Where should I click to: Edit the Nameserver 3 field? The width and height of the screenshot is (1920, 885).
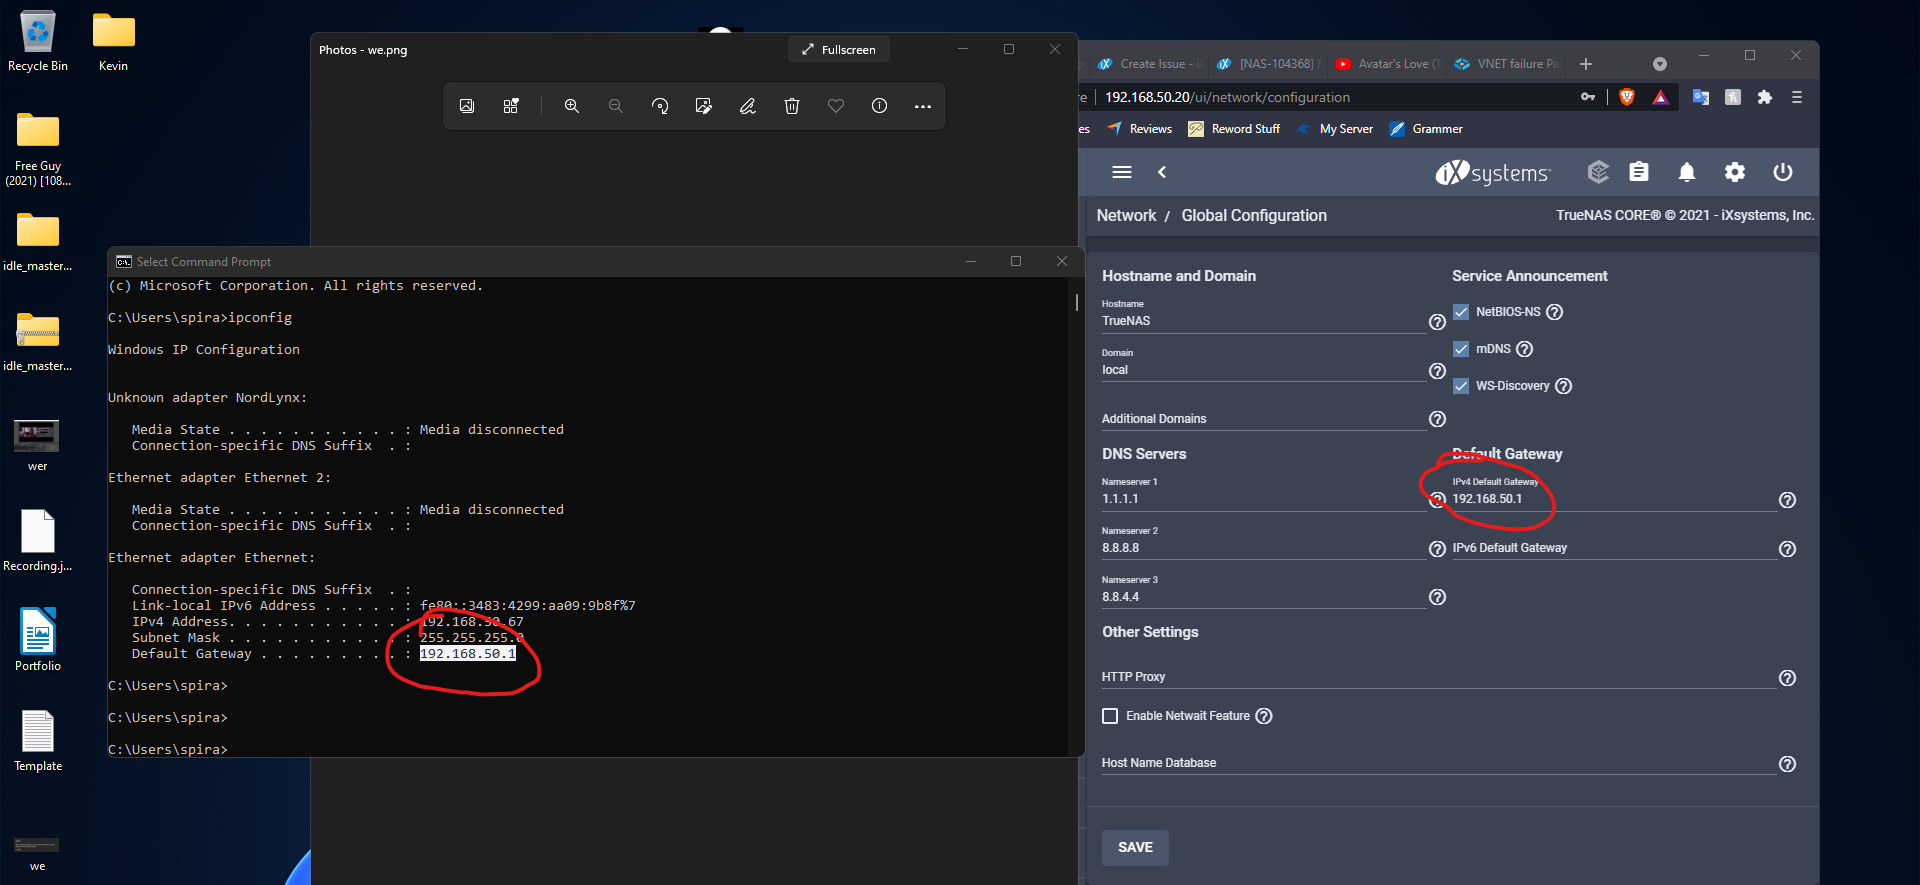point(1263,597)
